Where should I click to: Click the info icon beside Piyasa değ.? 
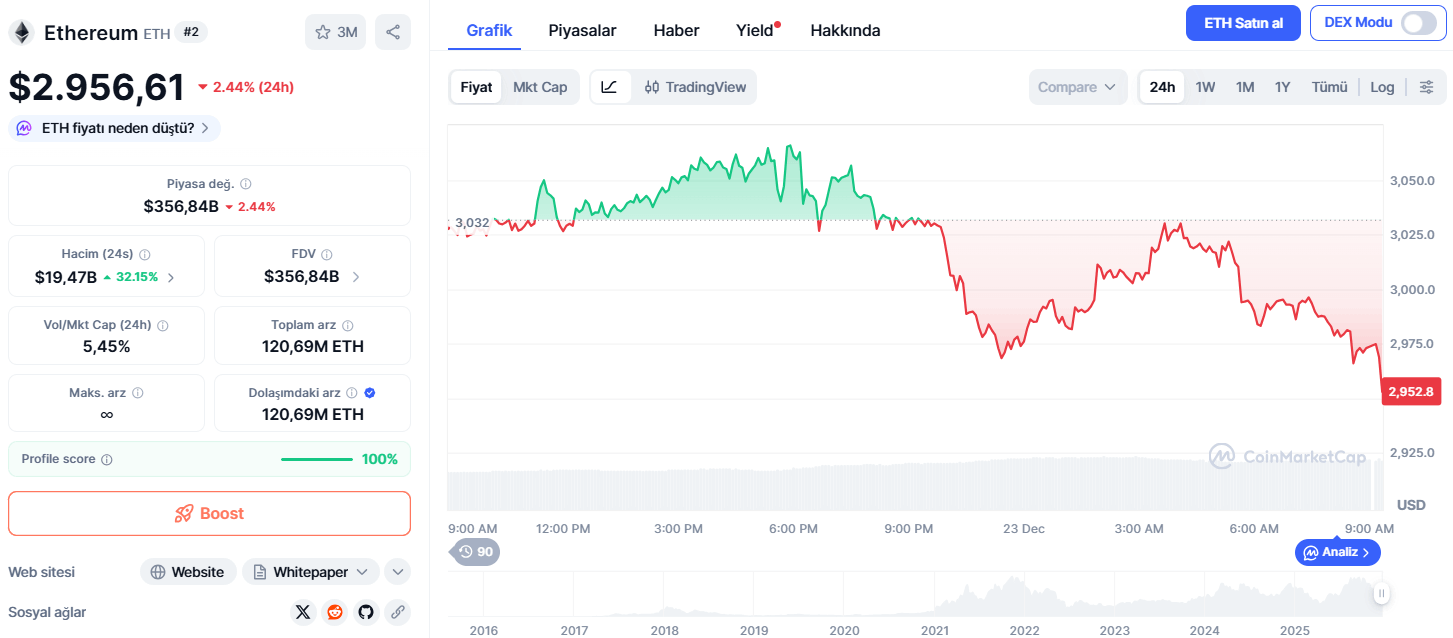246,184
